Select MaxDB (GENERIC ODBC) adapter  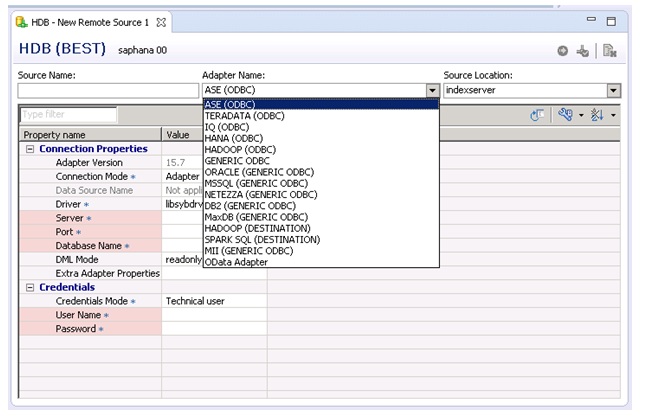[321, 217]
